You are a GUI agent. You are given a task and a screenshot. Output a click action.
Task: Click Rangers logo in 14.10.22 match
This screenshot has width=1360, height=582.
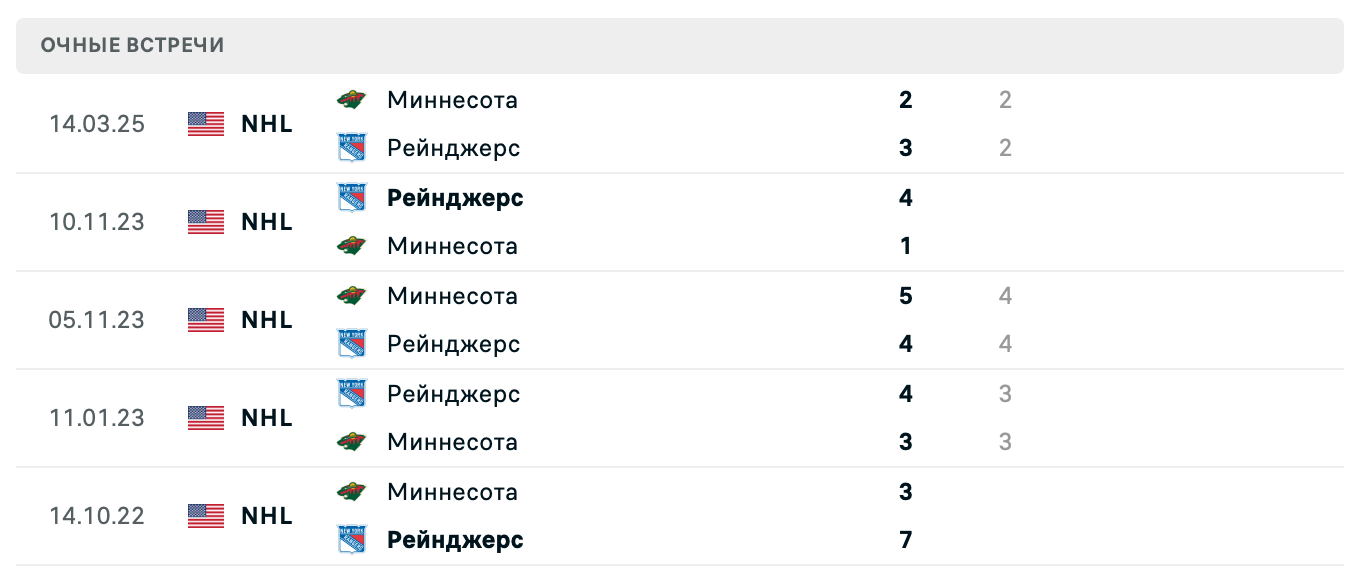351,540
